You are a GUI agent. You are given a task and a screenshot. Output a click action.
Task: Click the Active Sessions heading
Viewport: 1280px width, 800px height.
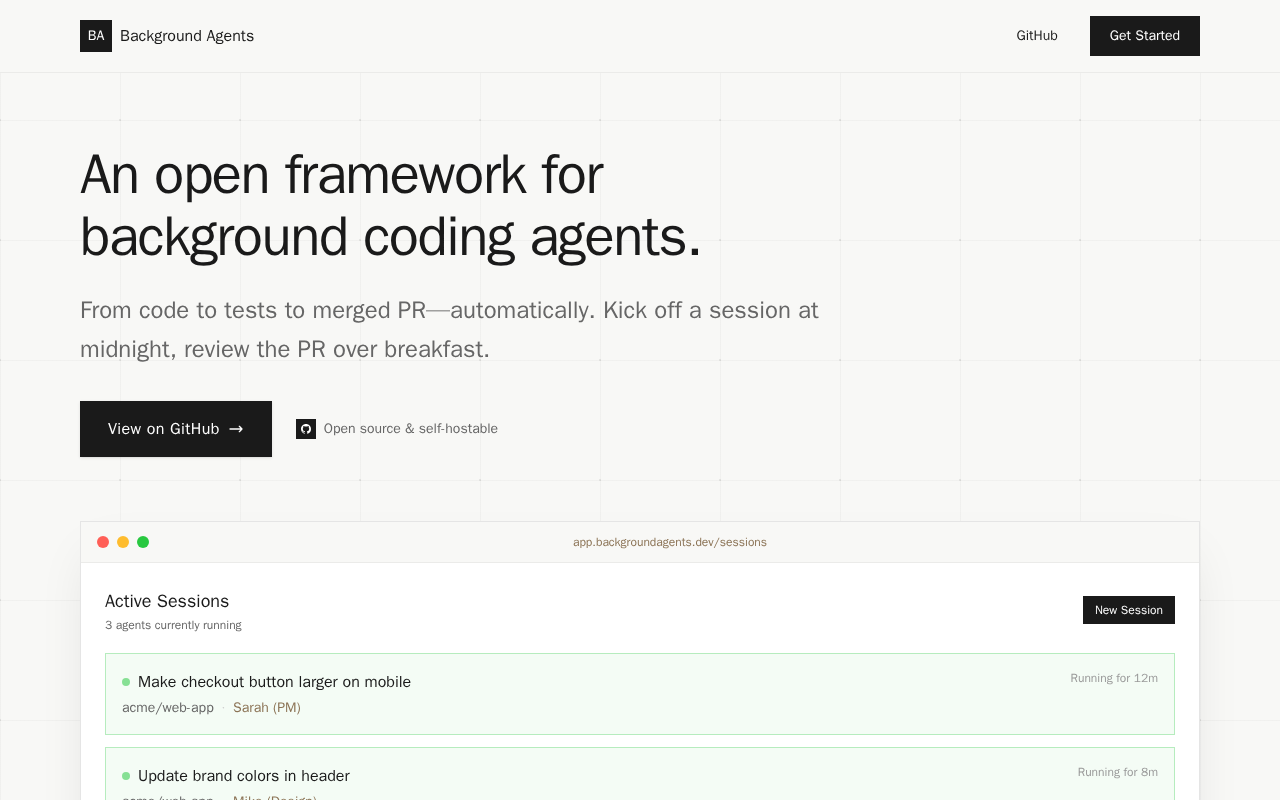[x=167, y=601]
